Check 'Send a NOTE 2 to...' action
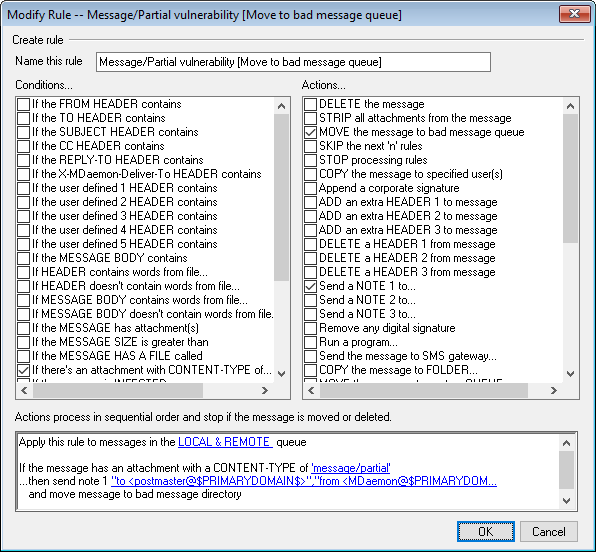 pos(311,300)
